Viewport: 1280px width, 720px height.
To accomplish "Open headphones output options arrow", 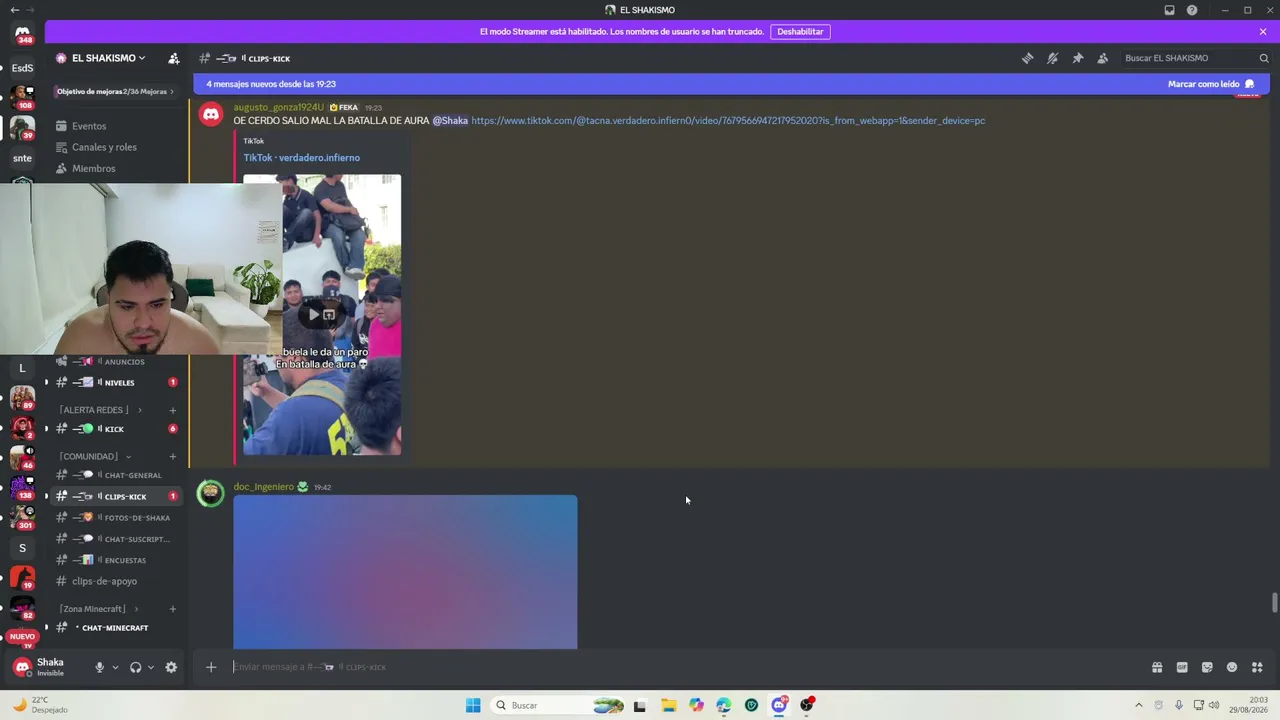I will point(151,667).
